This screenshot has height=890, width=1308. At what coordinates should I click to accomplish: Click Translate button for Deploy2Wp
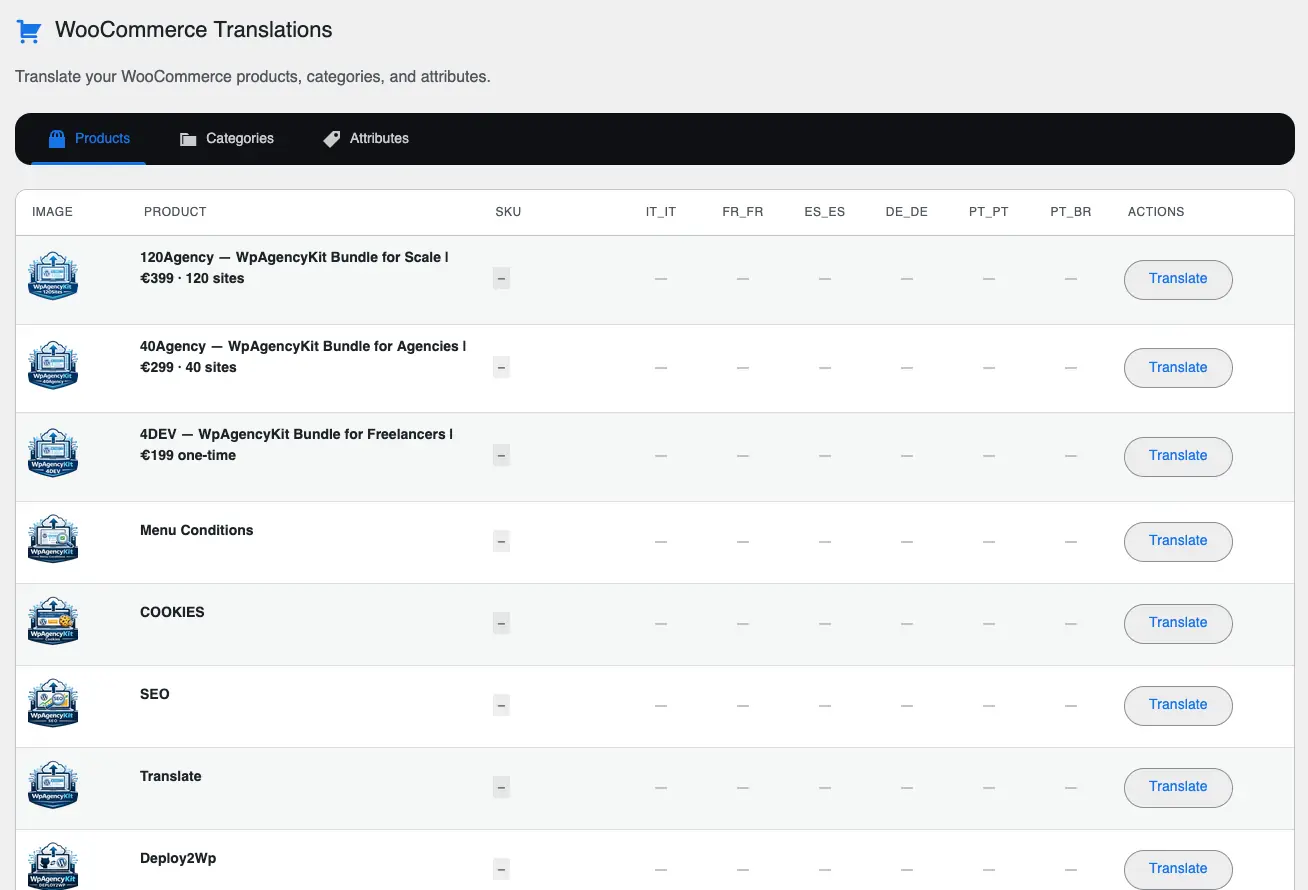(x=1178, y=869)
